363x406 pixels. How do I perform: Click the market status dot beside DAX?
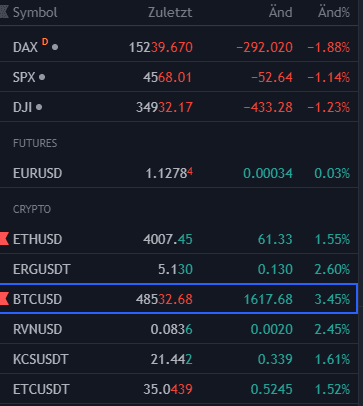click(x=55, y=47)
